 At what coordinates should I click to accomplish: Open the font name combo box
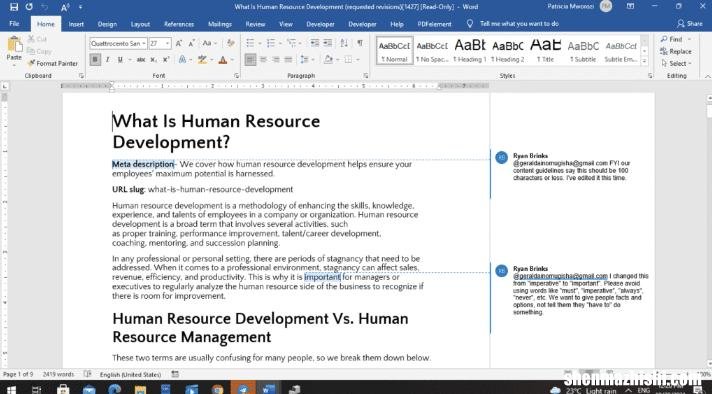click(x=118, y=43)
